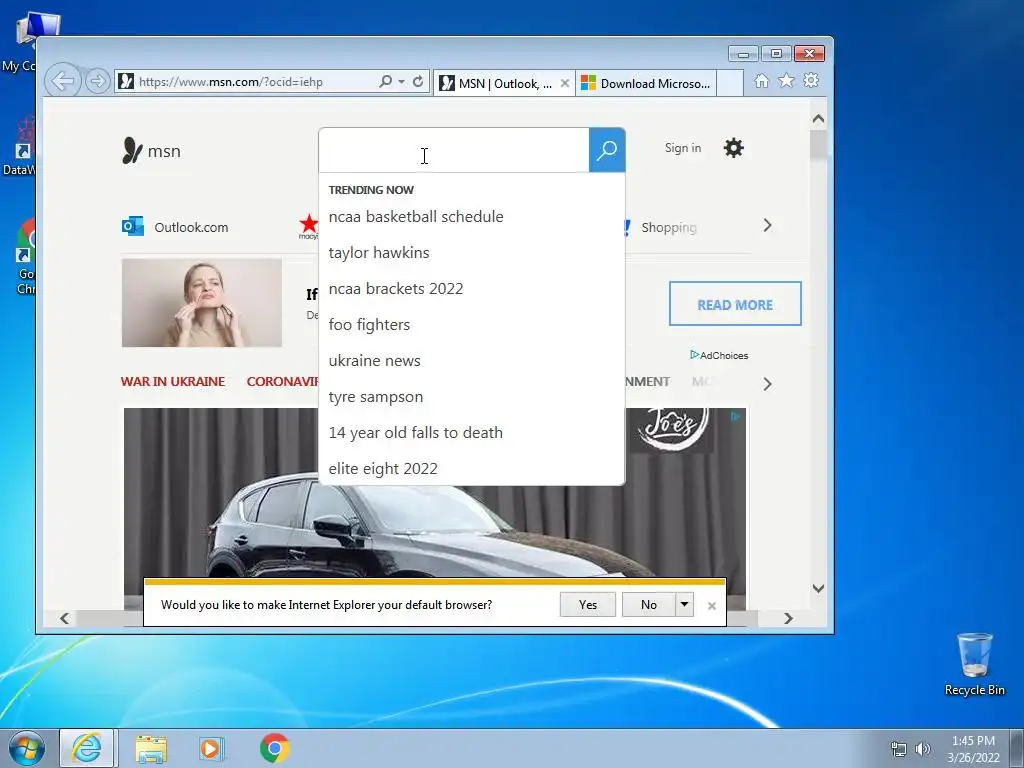Select suggestion ncaa brackets 2022
Viewport: 1024px width, 768px height.
(x=396, y=289)
